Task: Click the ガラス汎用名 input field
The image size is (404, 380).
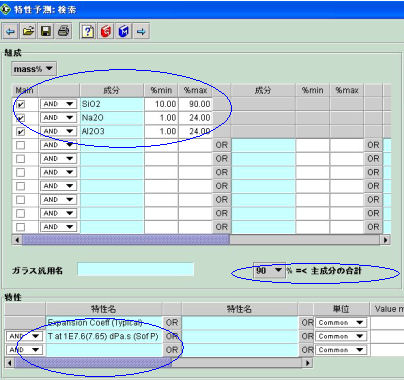Action: [135, 269]
